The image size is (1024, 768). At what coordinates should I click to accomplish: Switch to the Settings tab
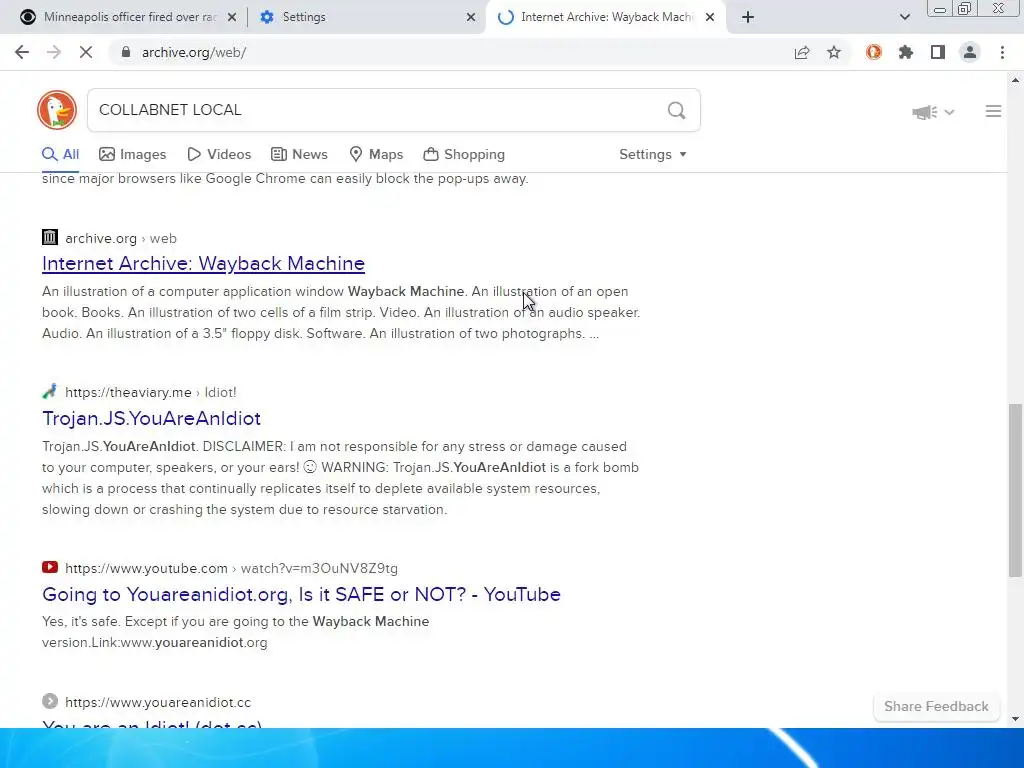click(x=367, y=17)
